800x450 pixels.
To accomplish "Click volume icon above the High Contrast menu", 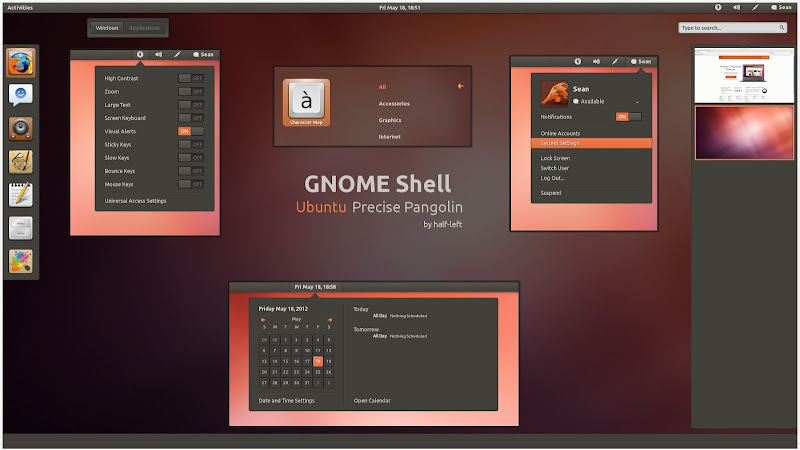I will [159, 54].
